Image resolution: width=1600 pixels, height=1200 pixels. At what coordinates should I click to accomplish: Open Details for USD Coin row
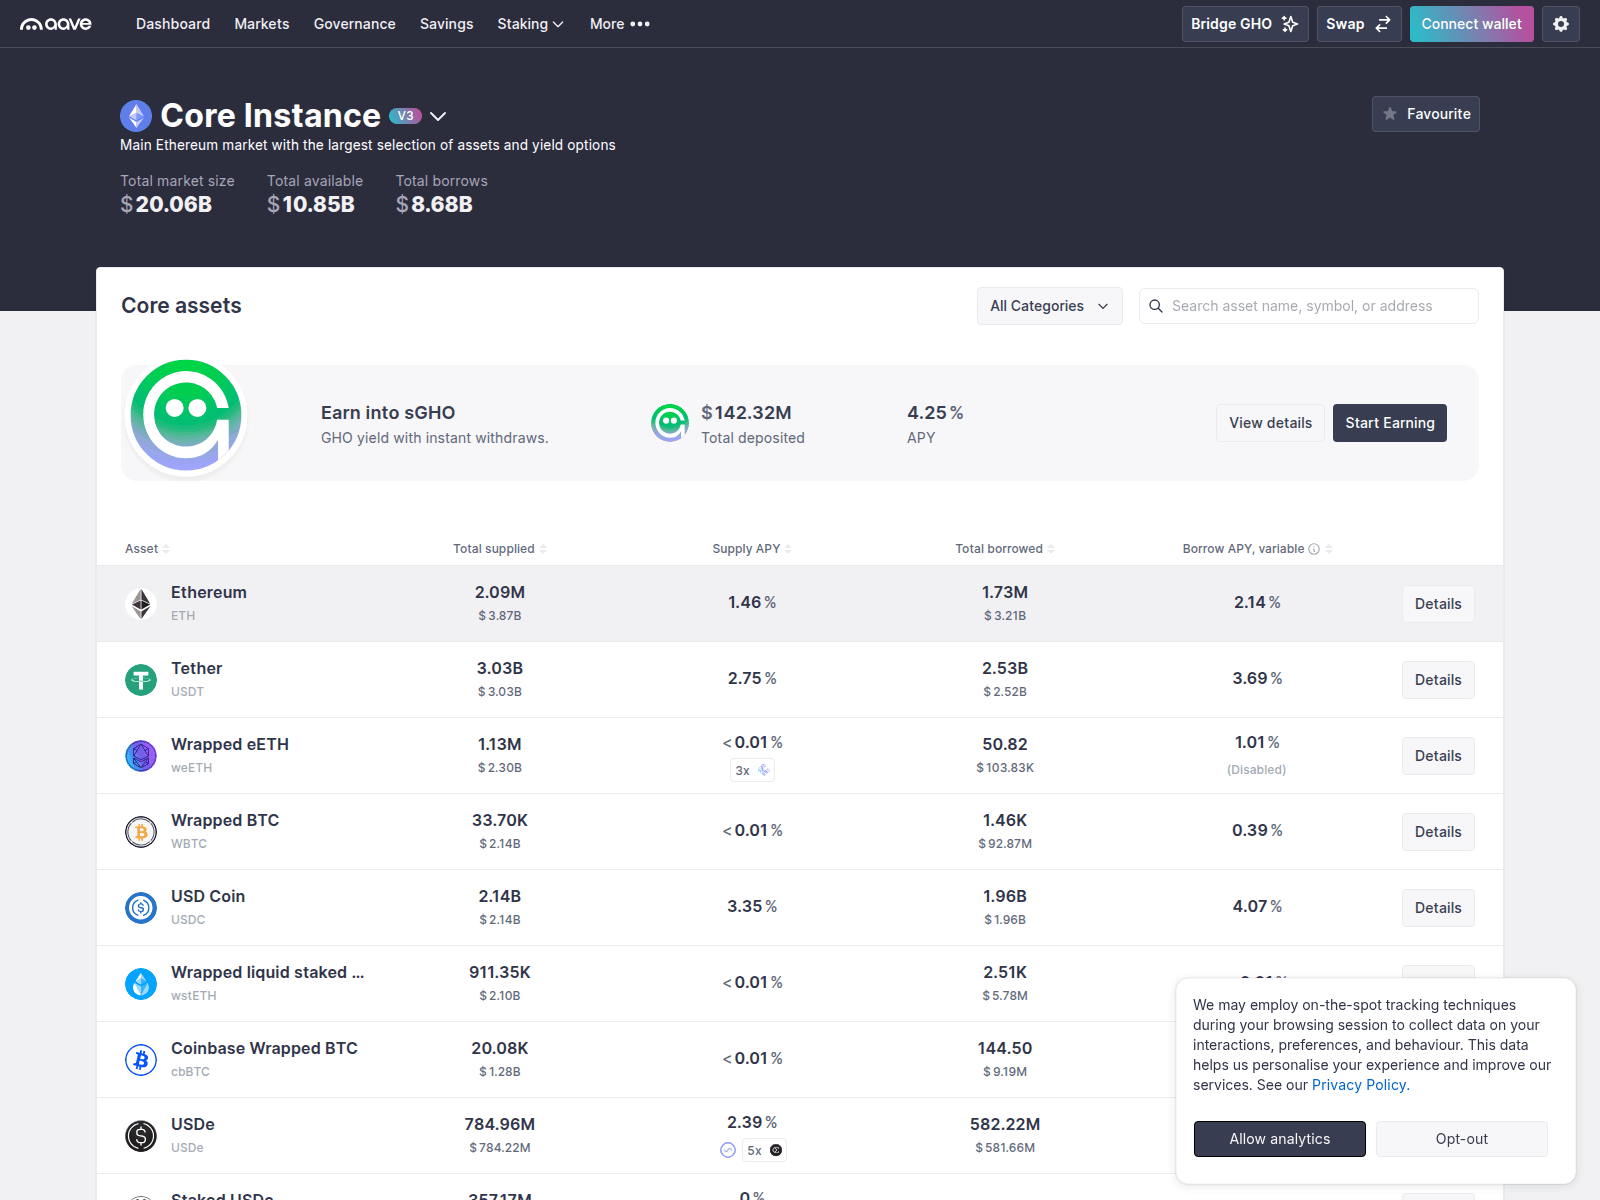[1438, 908]
